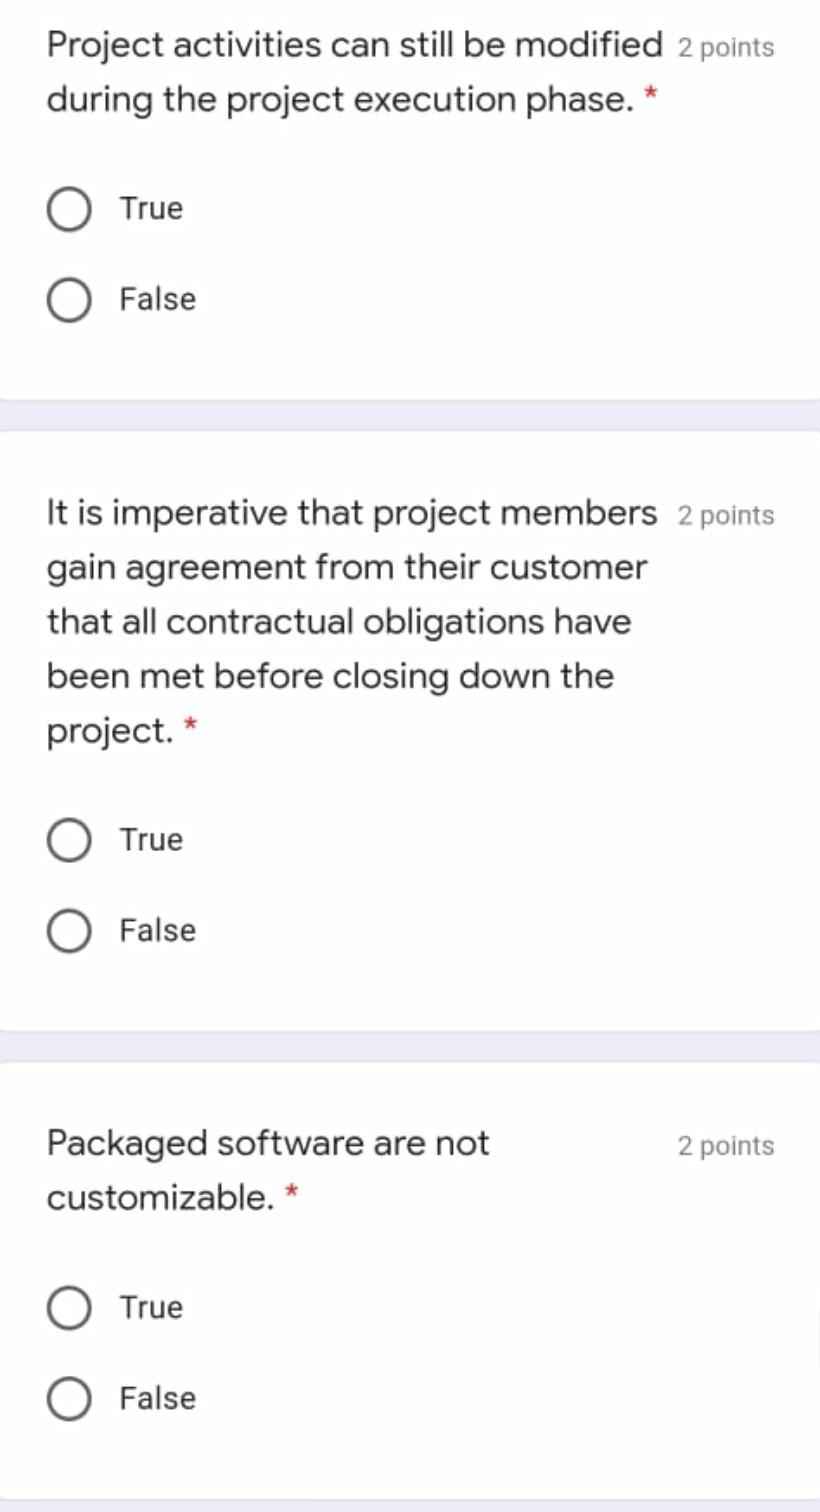Click the 2 points label on the third question

(x=726, y=1146)
